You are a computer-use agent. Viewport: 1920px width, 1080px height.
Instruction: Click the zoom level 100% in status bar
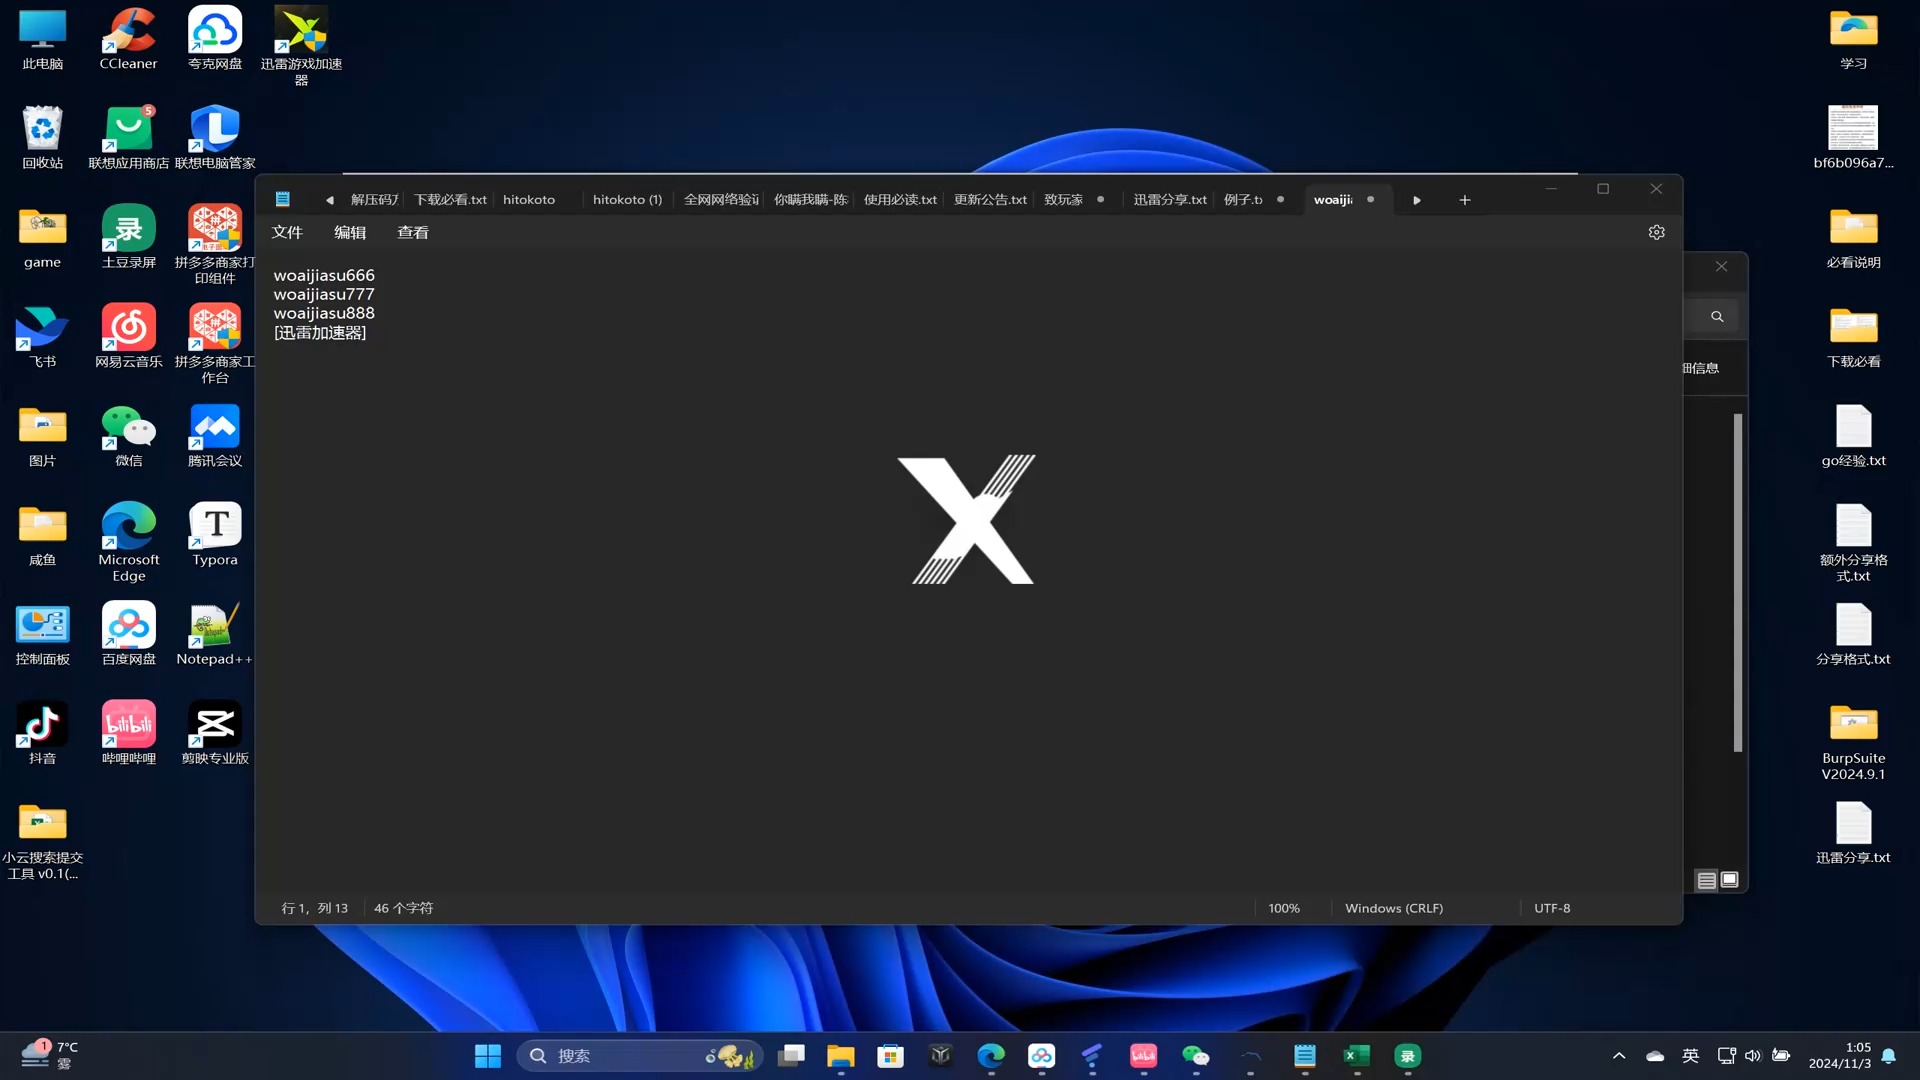pyautogui.click(x=1284, y=908)
